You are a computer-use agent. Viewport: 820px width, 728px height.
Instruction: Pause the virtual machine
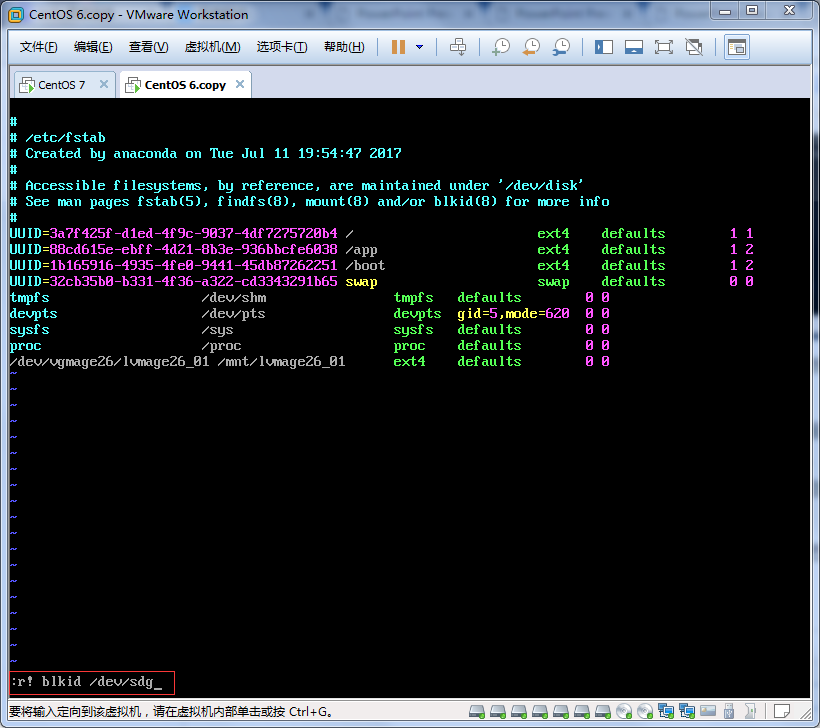click(398, 47)
